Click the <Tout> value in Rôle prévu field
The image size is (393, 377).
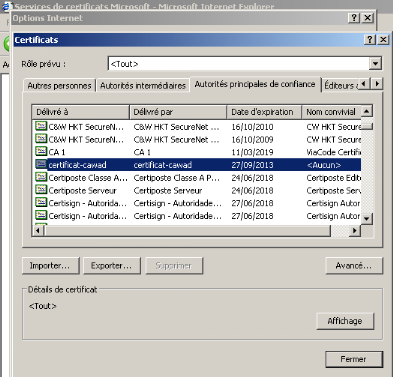[x=124, y=64]
